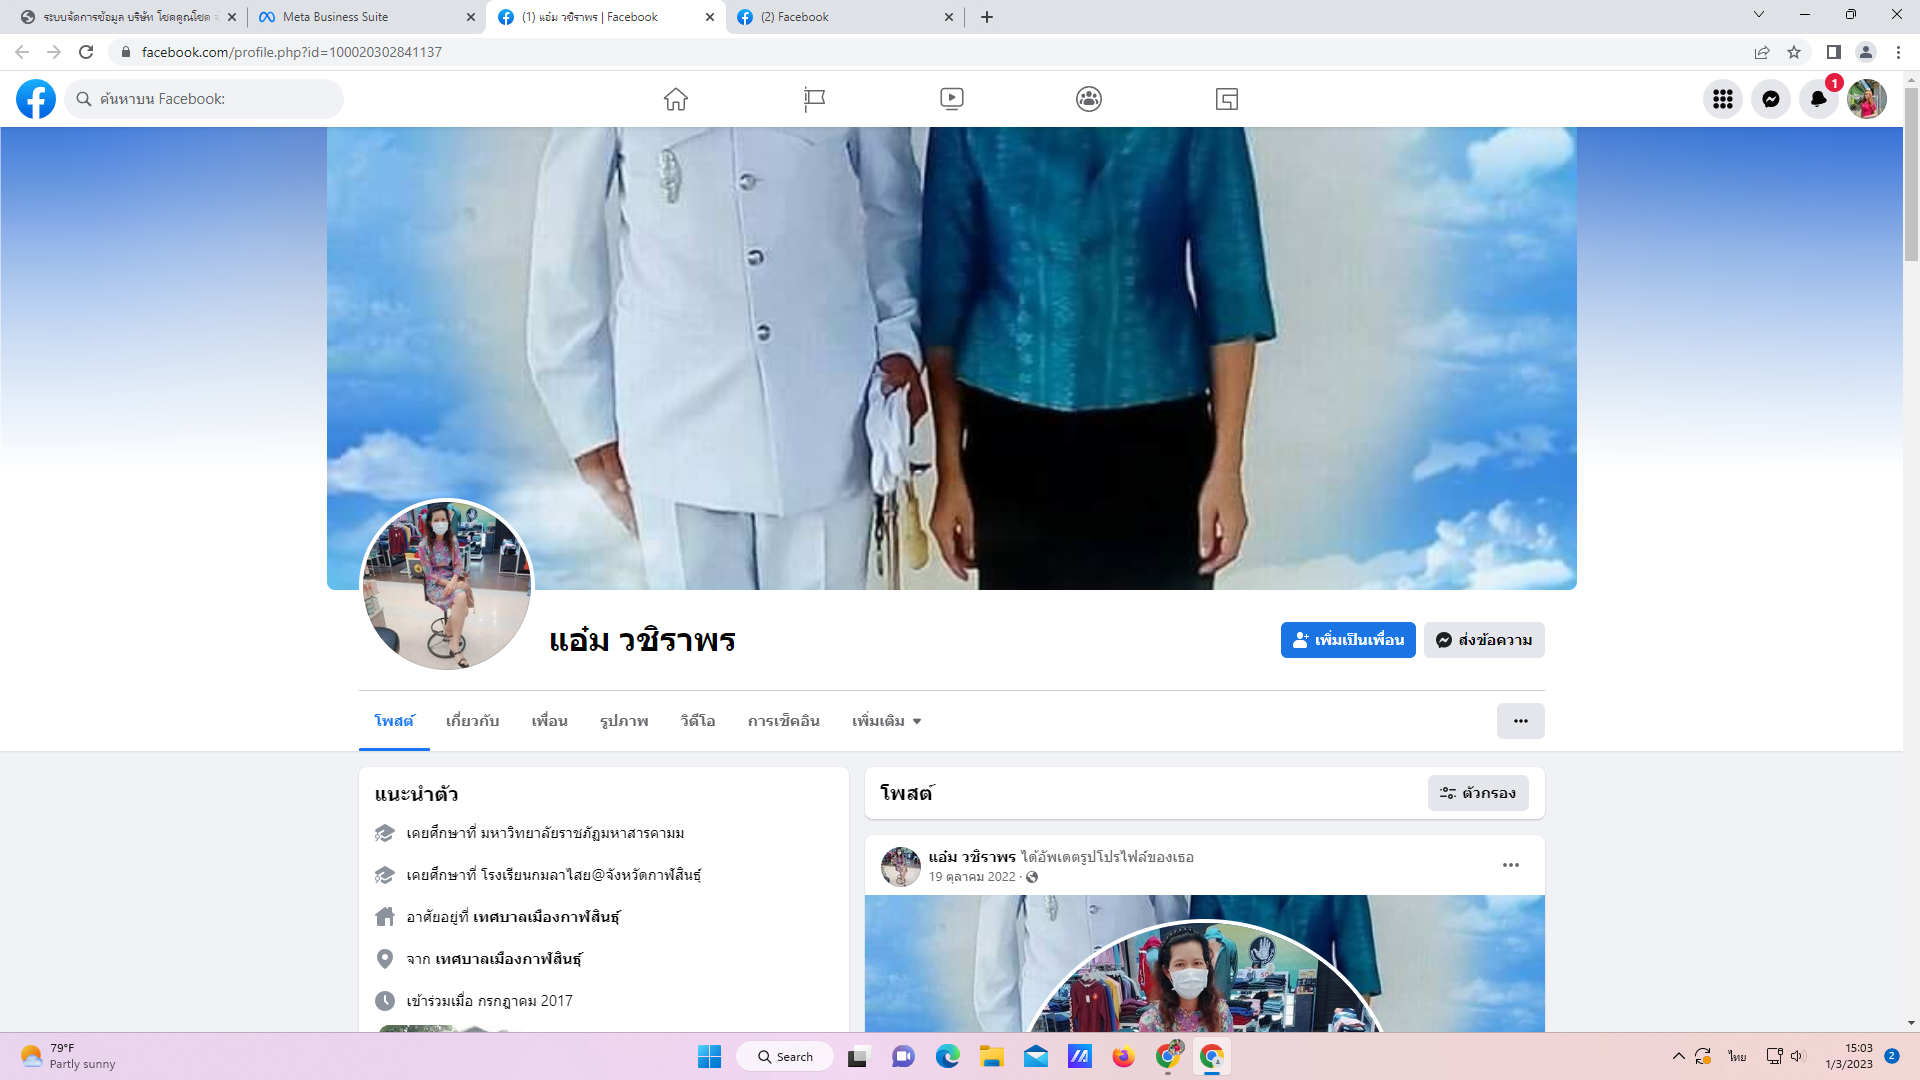Open Messenger icon in top bar
Image resolution: width=1920 pixels, height=1080 pixels.
pyautogui.click(x=1771, y=99)
